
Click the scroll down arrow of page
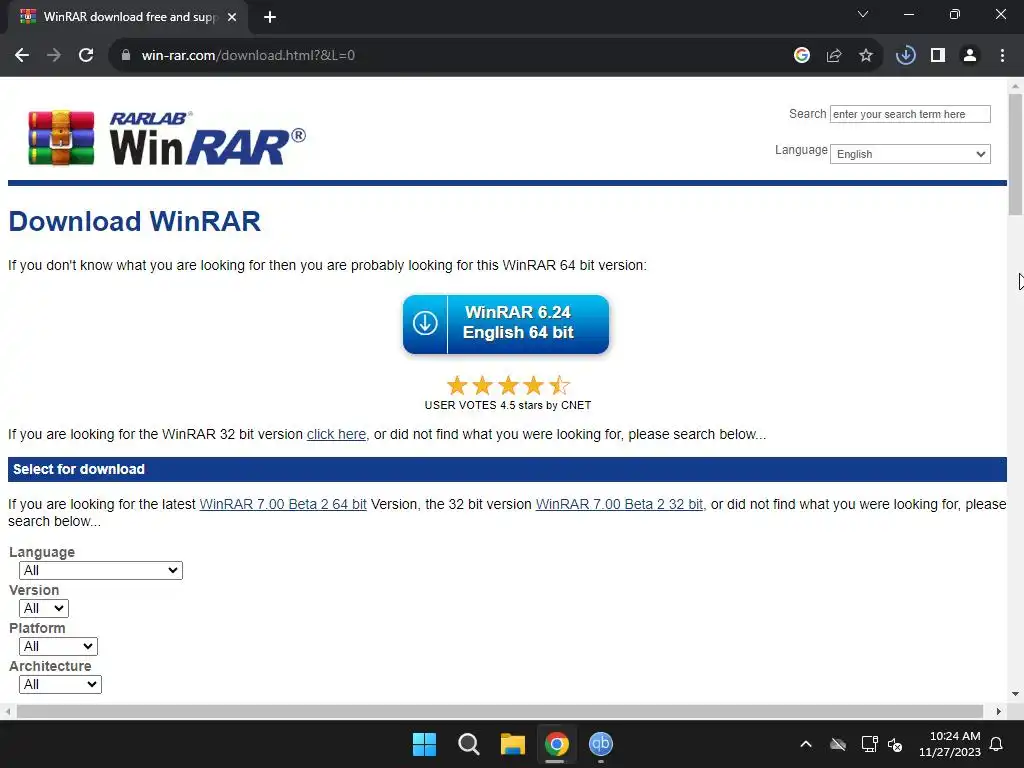coord(1016,694)
